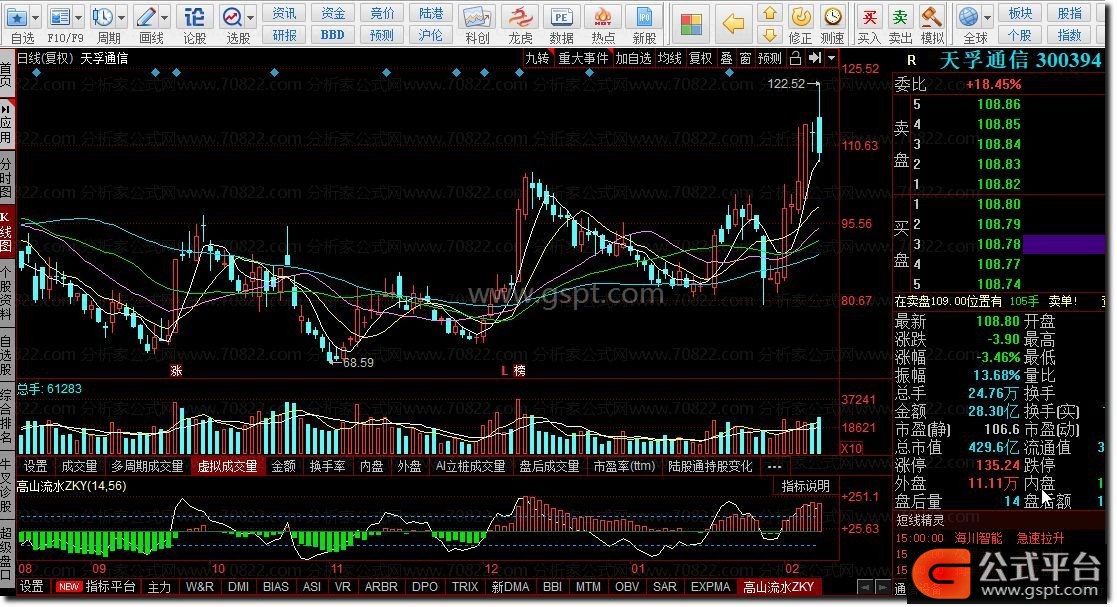Image resolution: width=1117 pixels, height=607 pixels.
Task: Click the 周期 period clock icon
Action: (103, 16)
